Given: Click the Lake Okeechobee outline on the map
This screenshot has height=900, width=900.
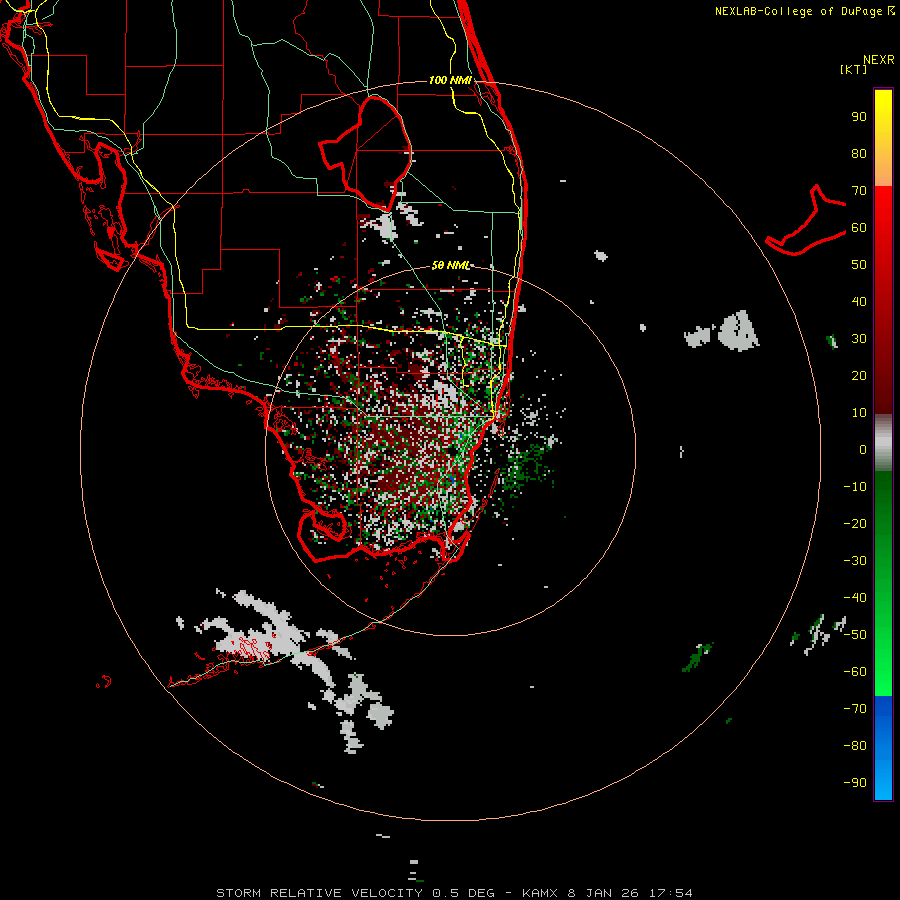Looking at the screenshot, I should pyautogui.click(x=366, y=153).
